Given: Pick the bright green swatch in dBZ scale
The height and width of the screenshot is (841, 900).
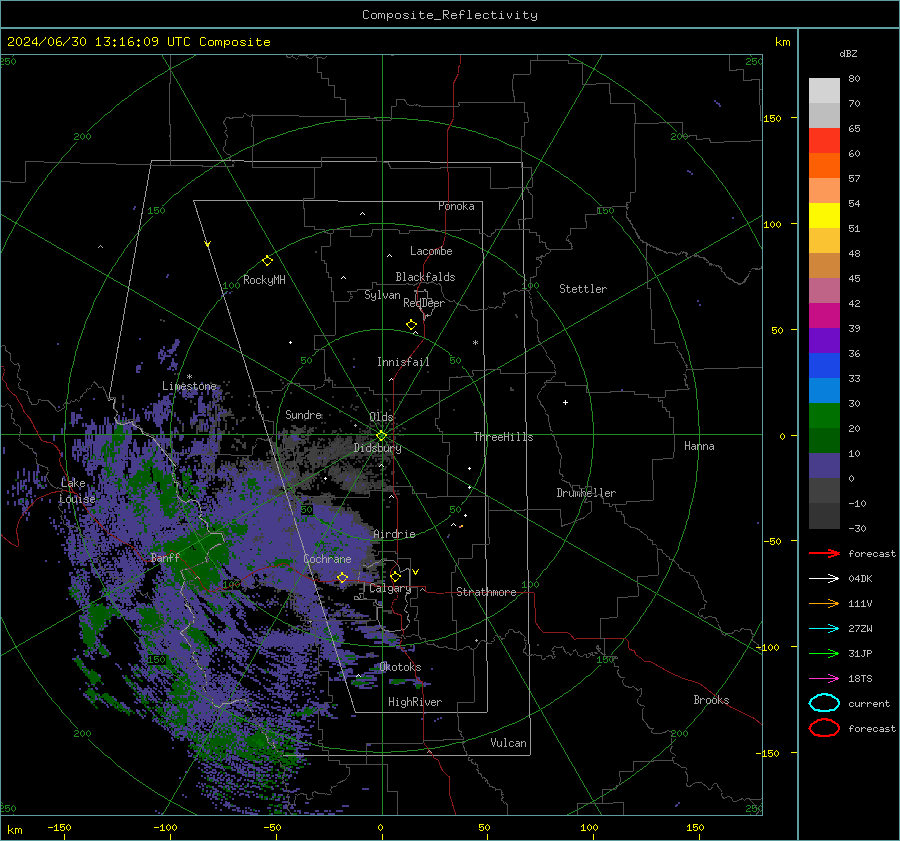Looking at the screenshot, I should coord(824,416).
